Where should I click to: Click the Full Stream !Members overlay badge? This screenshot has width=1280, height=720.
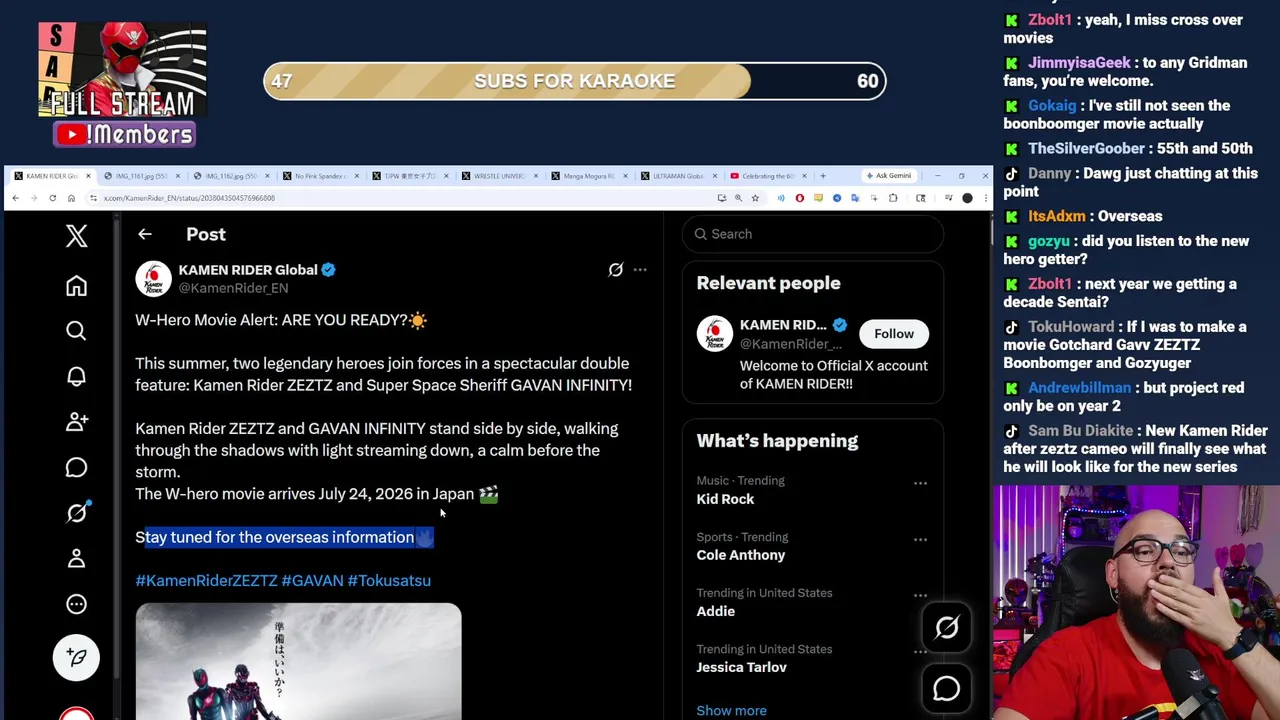point(123,85)
